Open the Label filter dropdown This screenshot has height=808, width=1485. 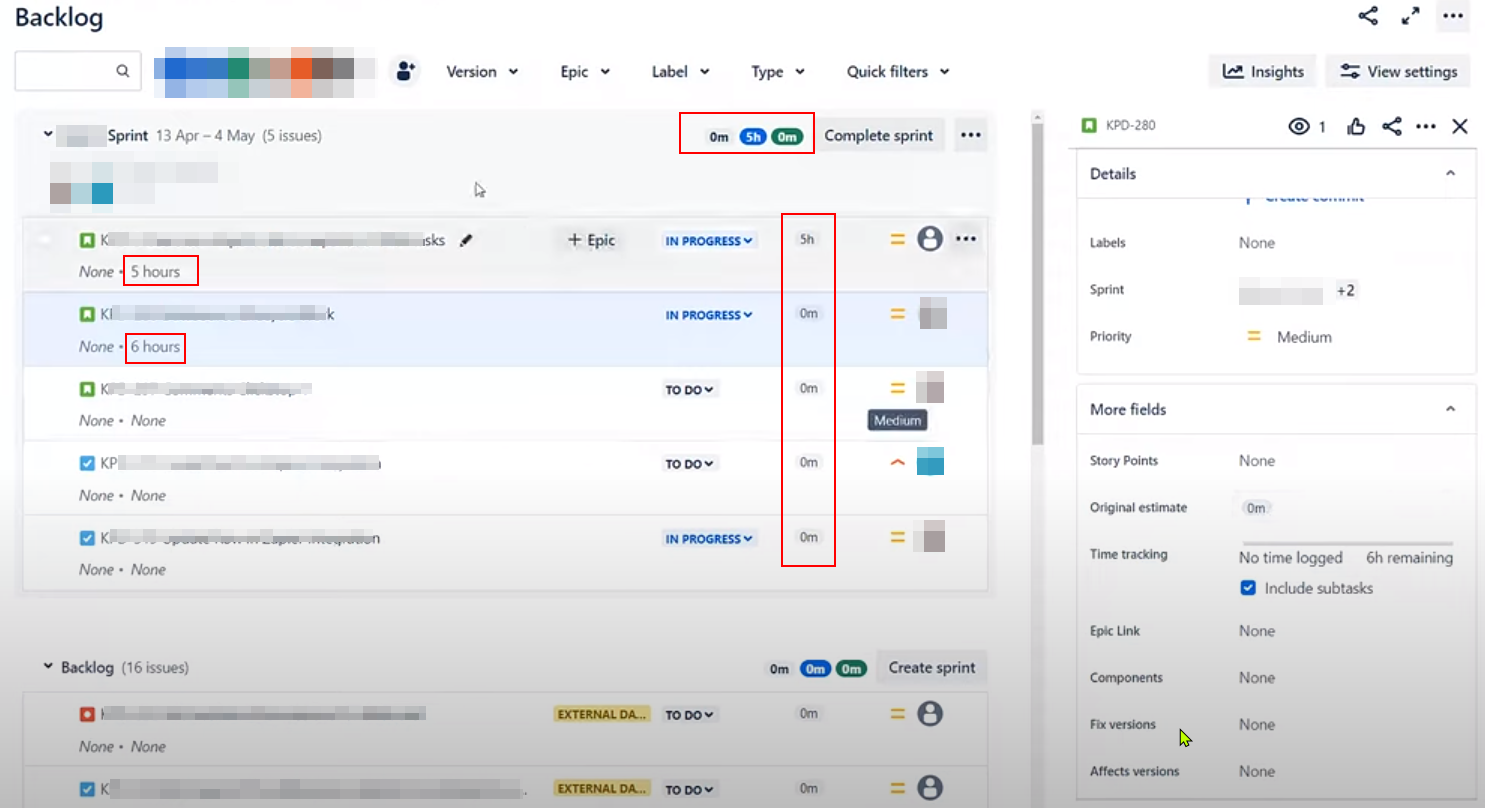(x=680, y=71)
